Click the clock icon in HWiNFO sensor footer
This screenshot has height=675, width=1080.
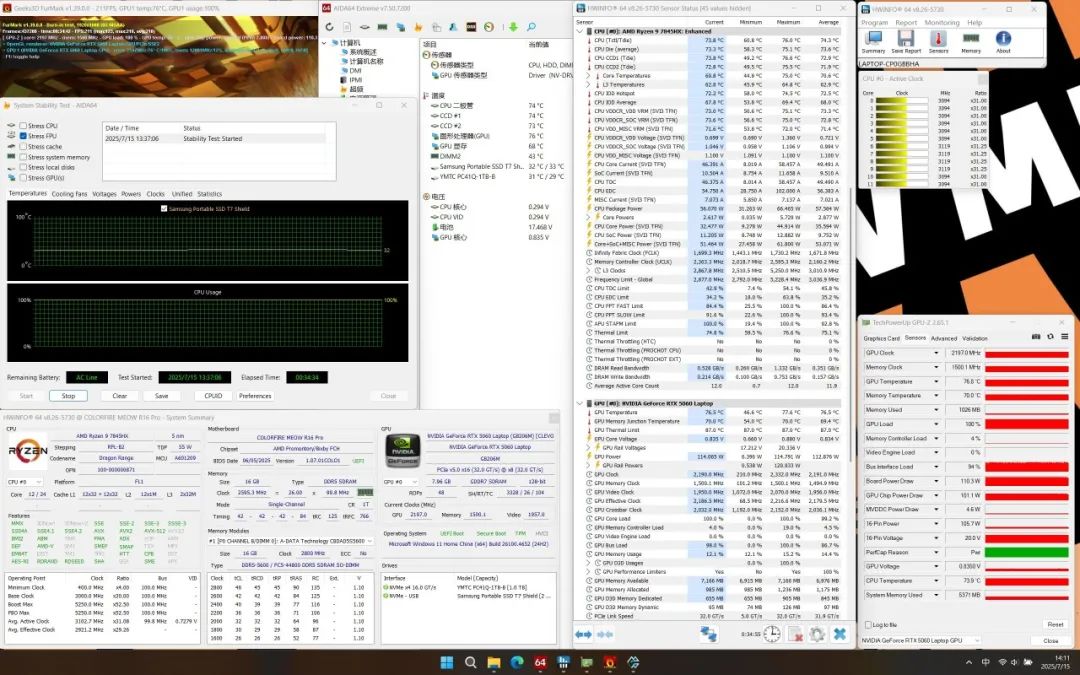point(772,634)
